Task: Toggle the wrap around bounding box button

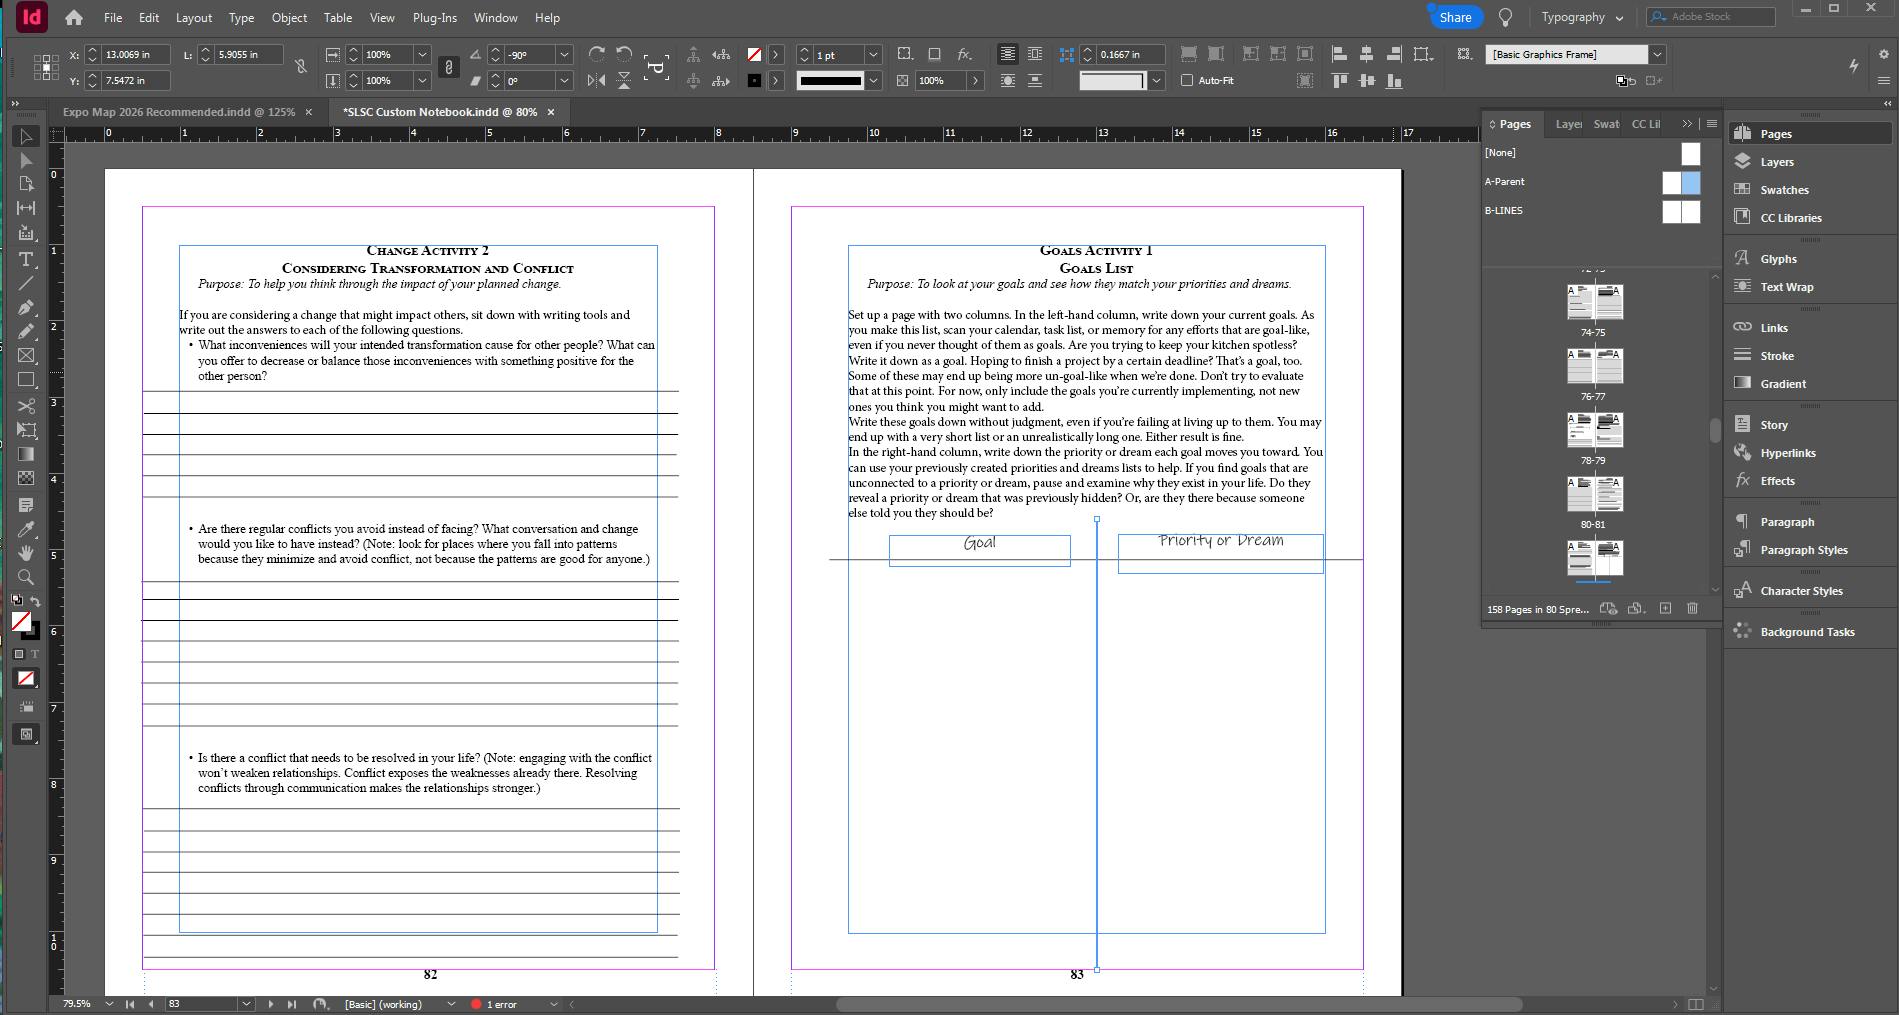Action: (1034, 54)
